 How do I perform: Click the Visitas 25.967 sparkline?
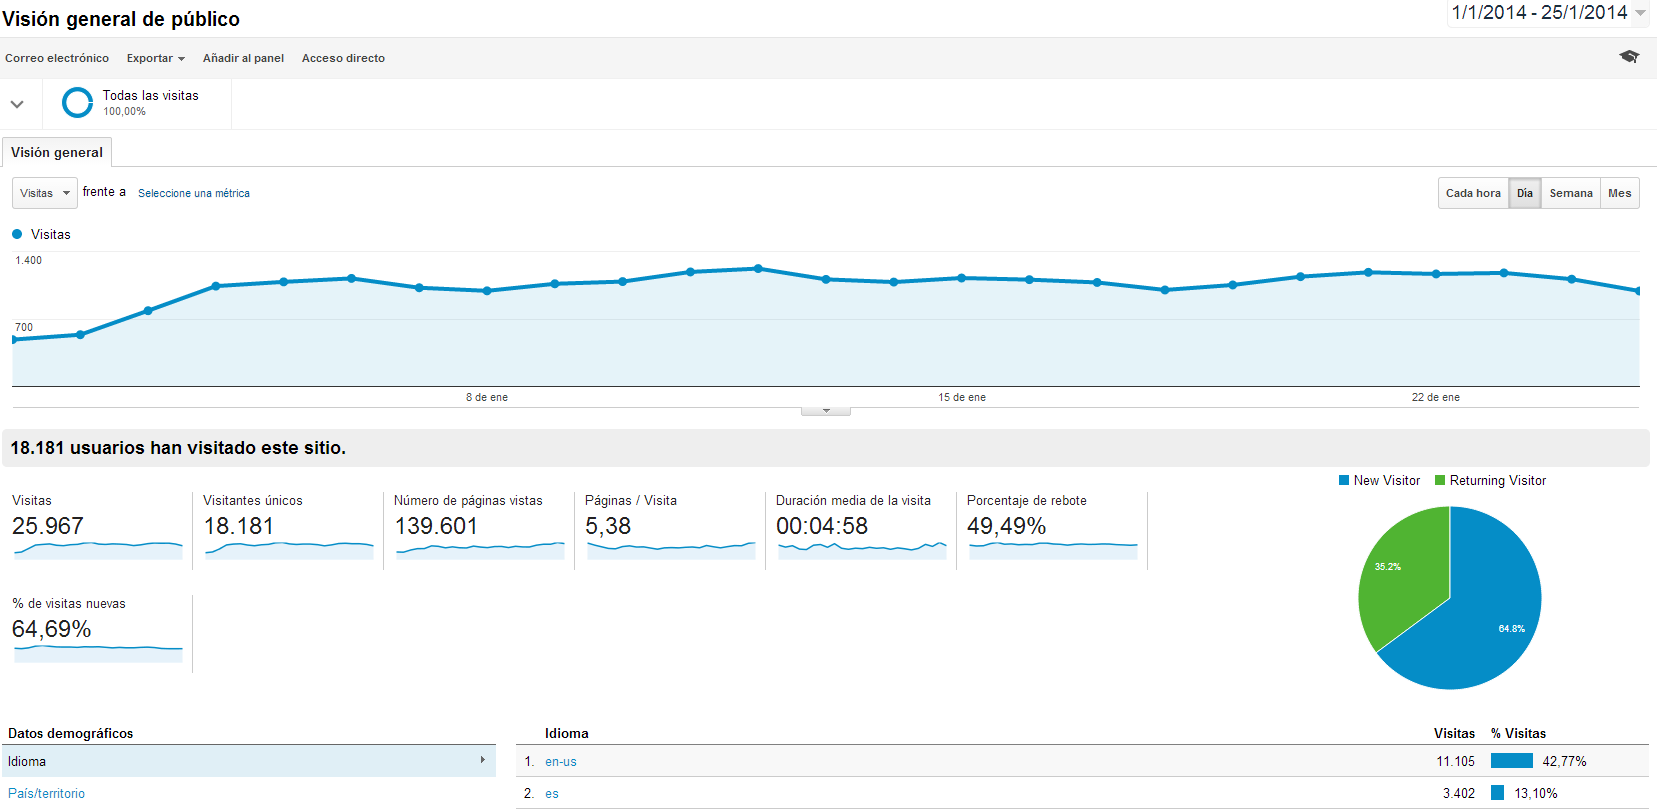click(x=98, y=549)
